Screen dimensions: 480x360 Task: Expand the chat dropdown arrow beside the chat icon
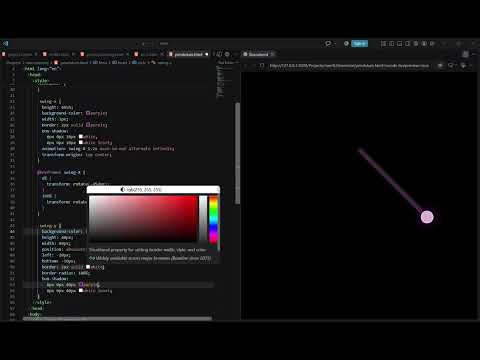[x=334, y=44]
